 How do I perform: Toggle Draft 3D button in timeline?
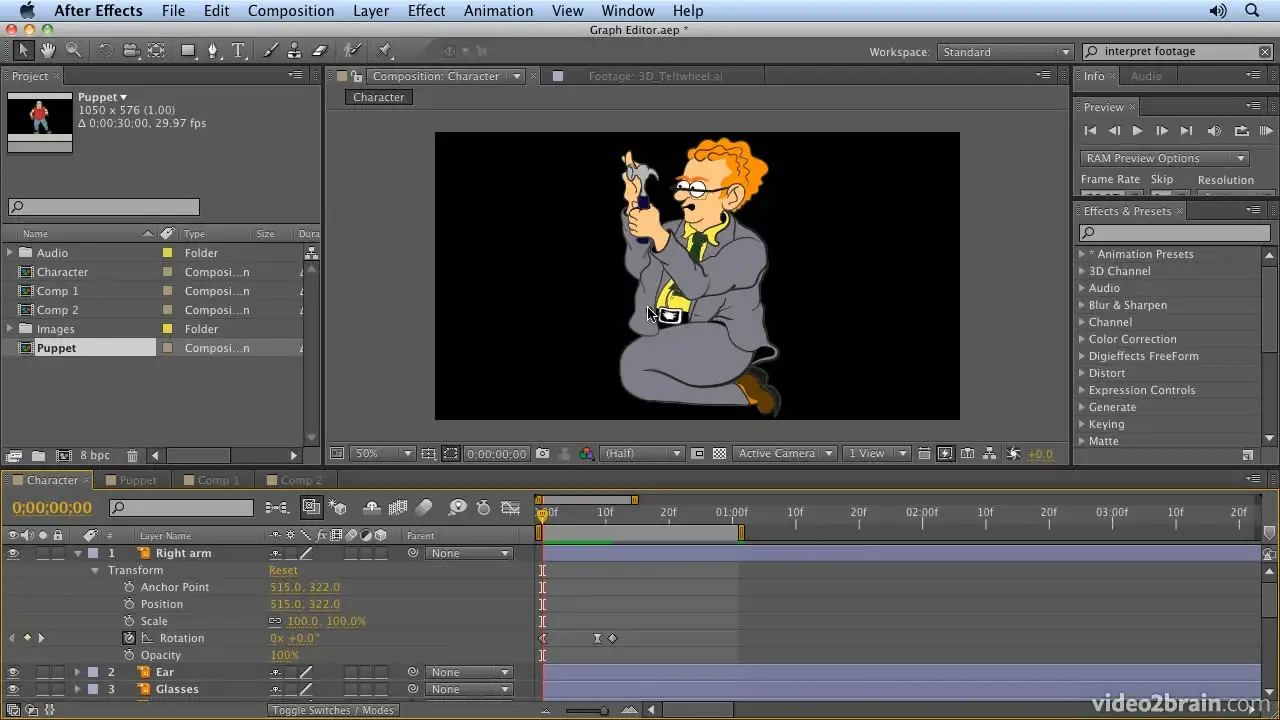click(x=339, y=508)
